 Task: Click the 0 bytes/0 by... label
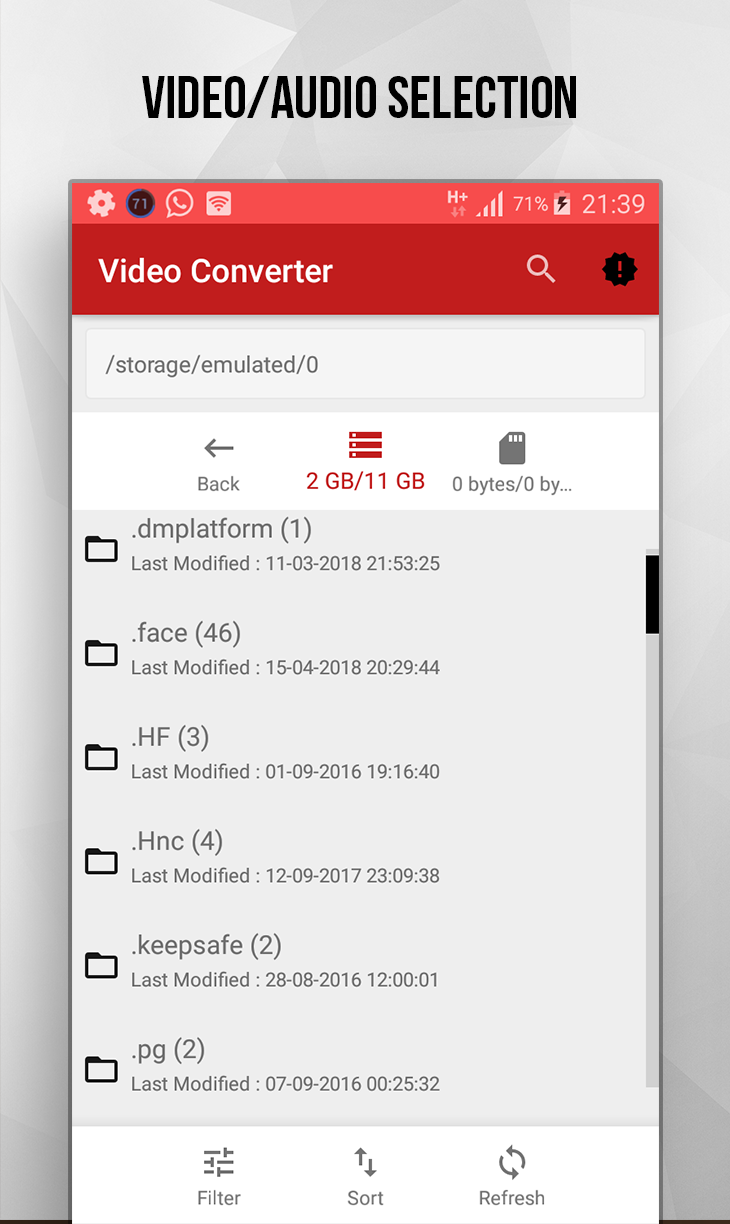(x=512, y=485)
